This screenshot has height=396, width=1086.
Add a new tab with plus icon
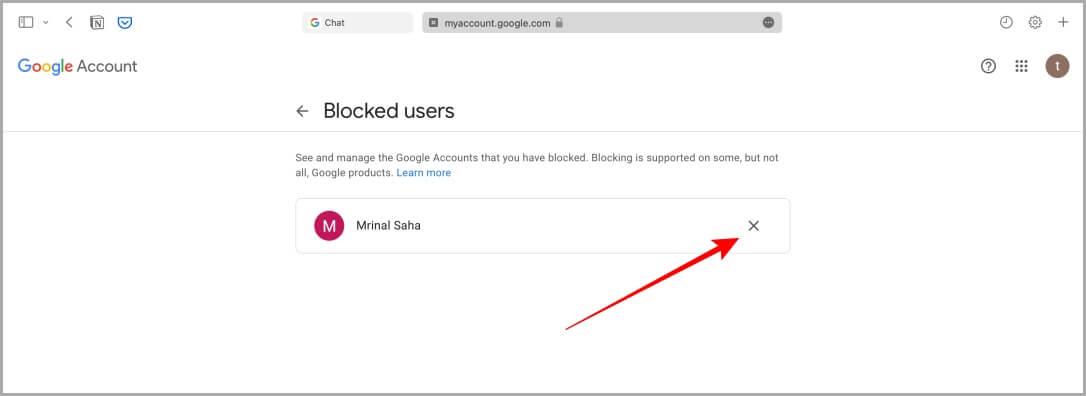1063,22
